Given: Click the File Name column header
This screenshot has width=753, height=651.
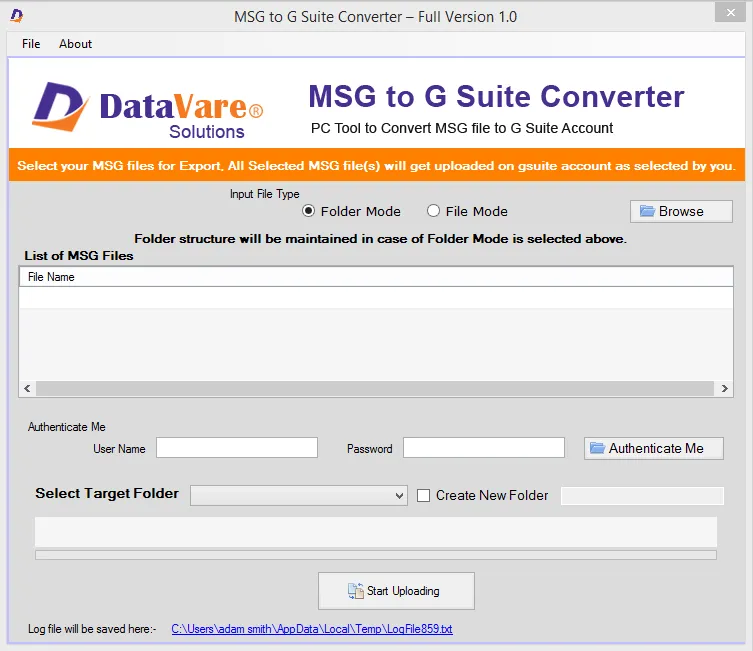Looking at the screenshot, I should click(x=376, y=277).
